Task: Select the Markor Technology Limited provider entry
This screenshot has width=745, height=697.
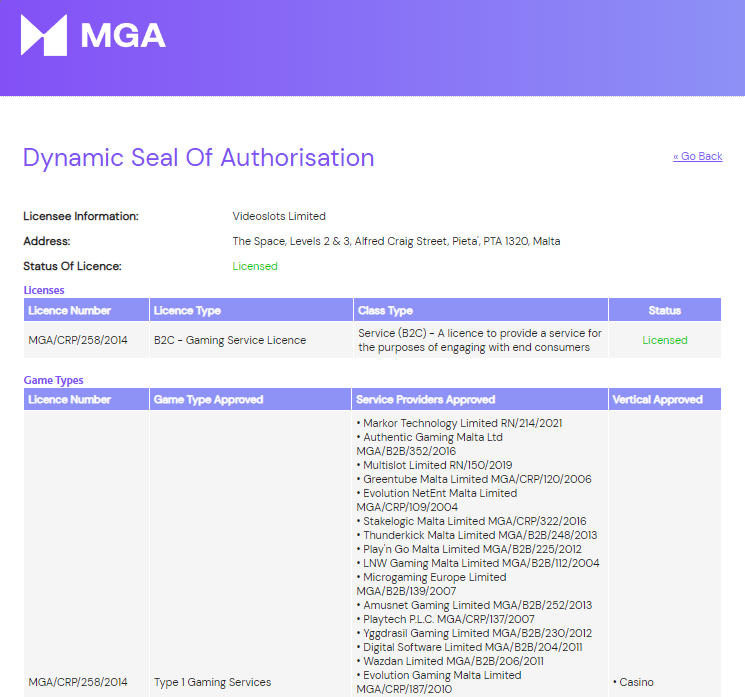Action: point(459,423)
